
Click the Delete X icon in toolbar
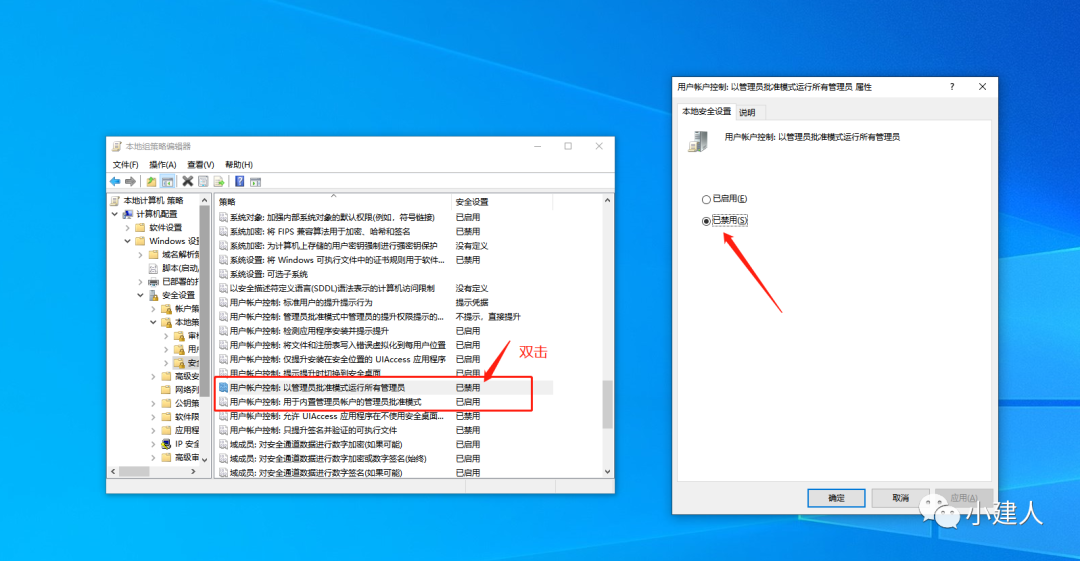tap(187, 181)
